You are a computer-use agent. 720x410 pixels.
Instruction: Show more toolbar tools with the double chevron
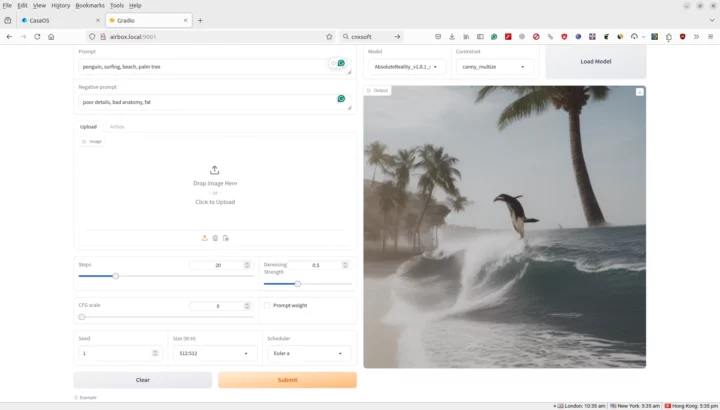click(x=697, y=37)
